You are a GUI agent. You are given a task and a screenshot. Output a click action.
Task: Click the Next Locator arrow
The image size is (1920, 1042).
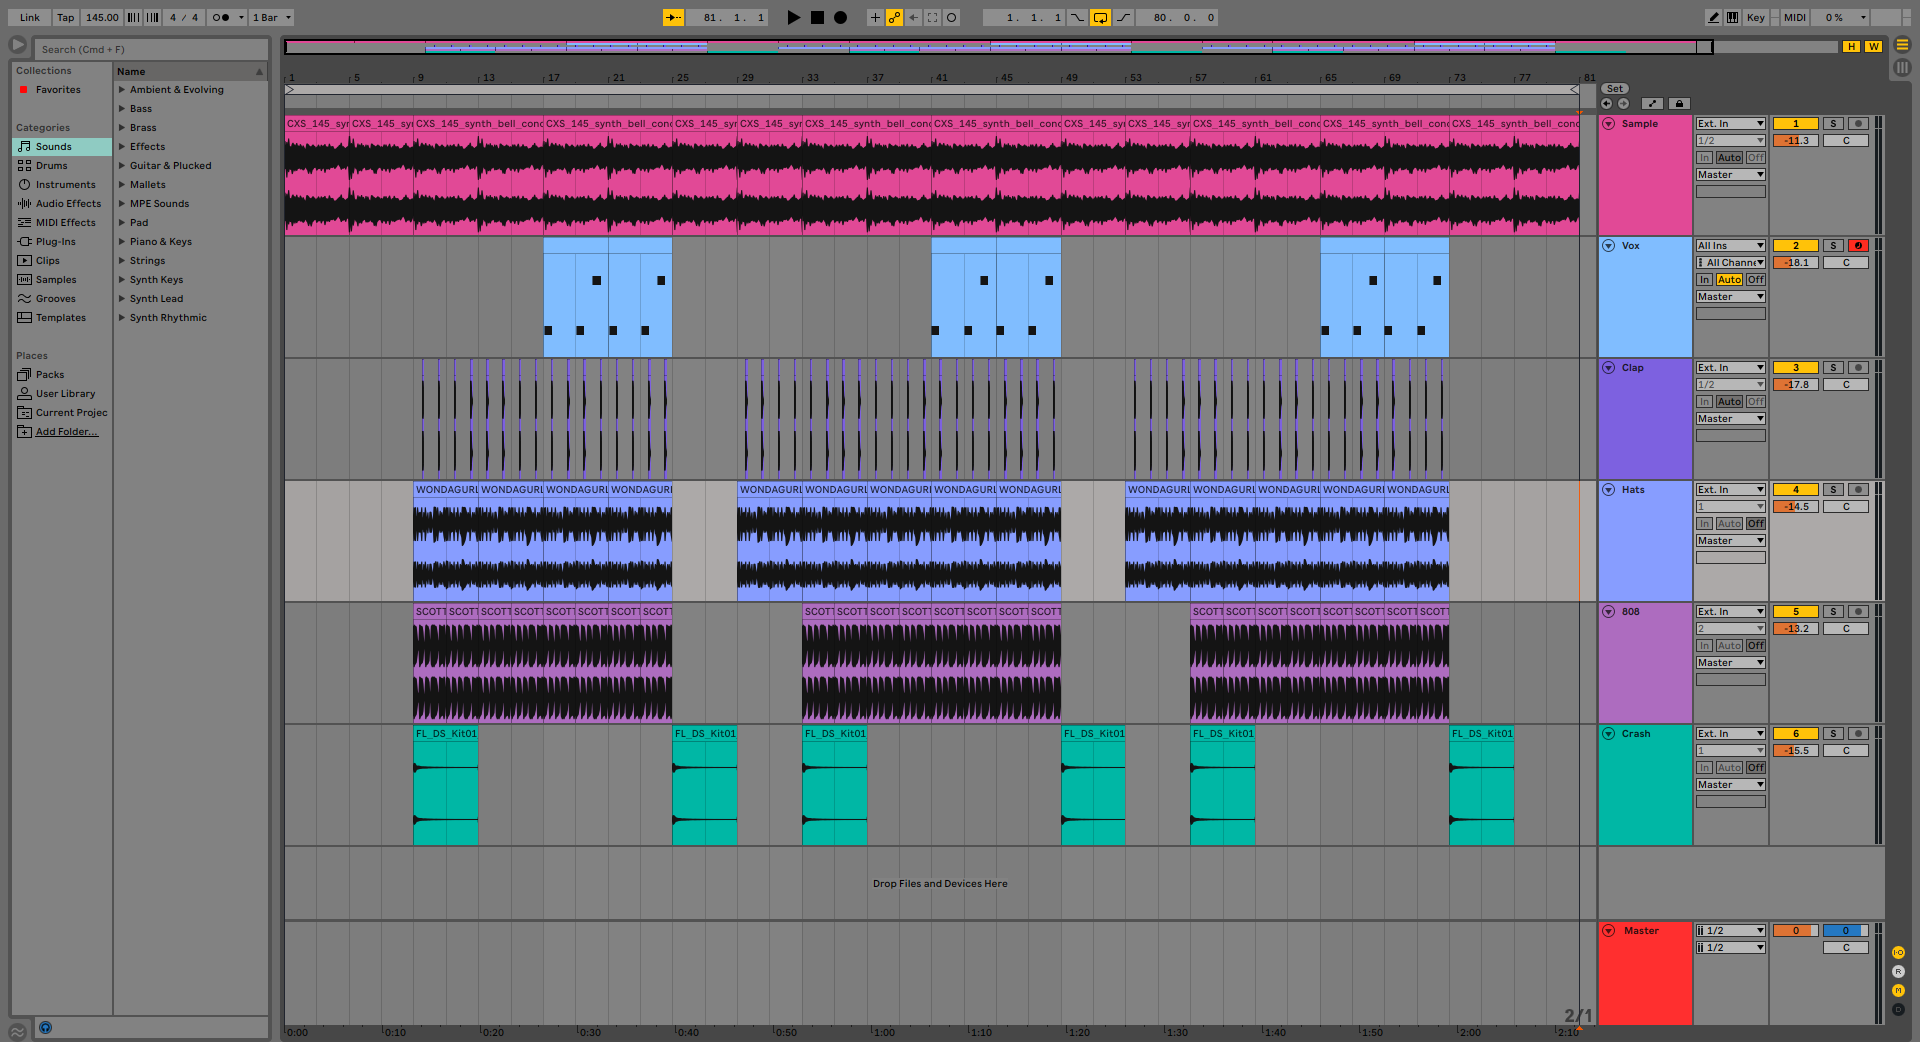point(1623,103)
